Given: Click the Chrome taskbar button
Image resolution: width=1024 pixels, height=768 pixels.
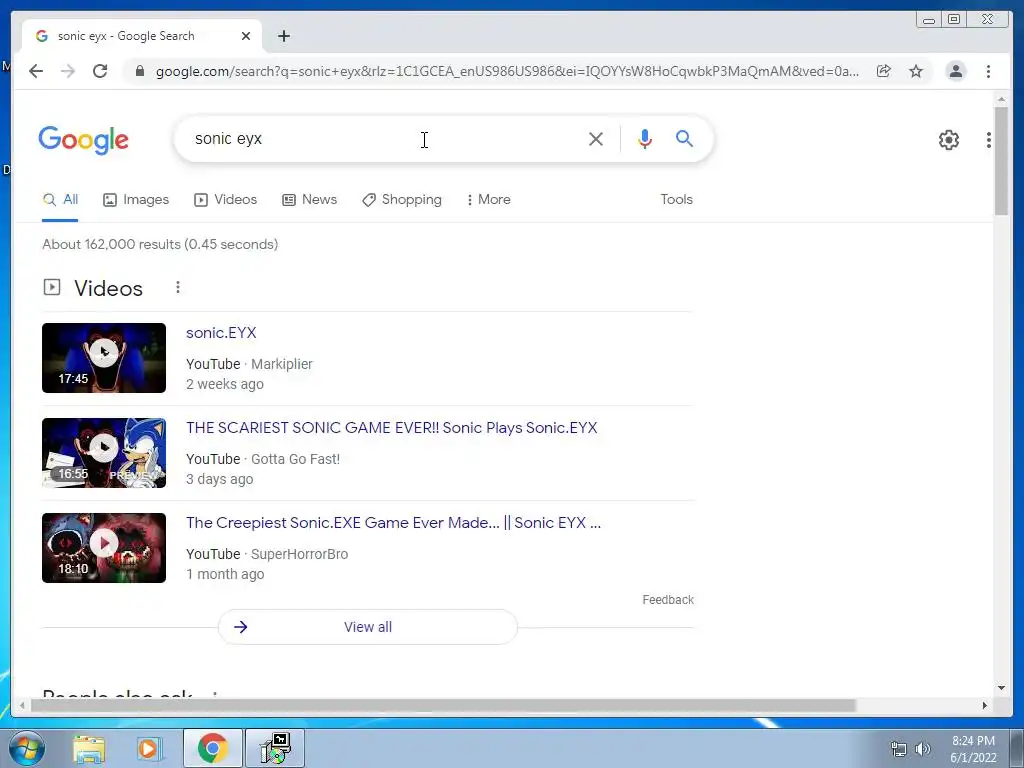Looking at the screenshot, I should pos(212,749).
